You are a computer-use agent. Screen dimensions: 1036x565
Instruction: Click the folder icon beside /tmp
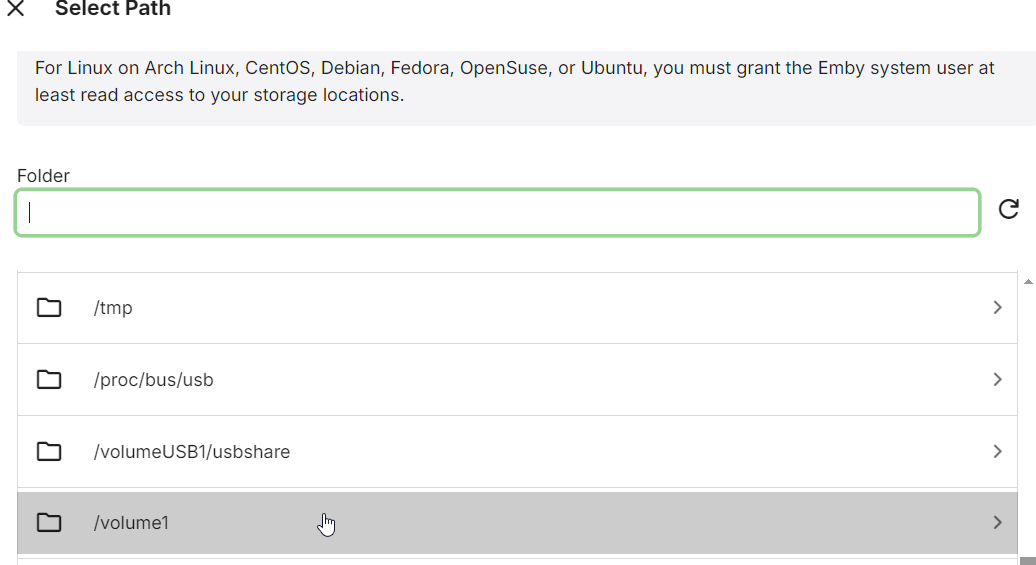pyautogui.click(x=49, y=308)
